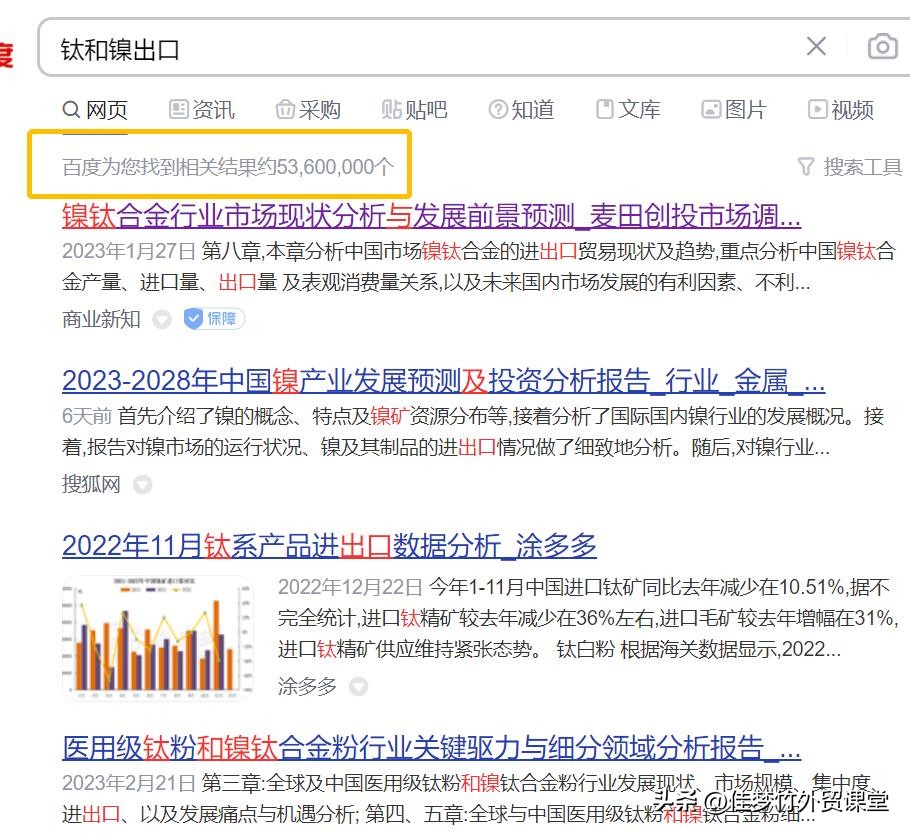This screenshot has width=910, height=834.
Task: Click the camera icon for image search
Action: click(883, 46)
